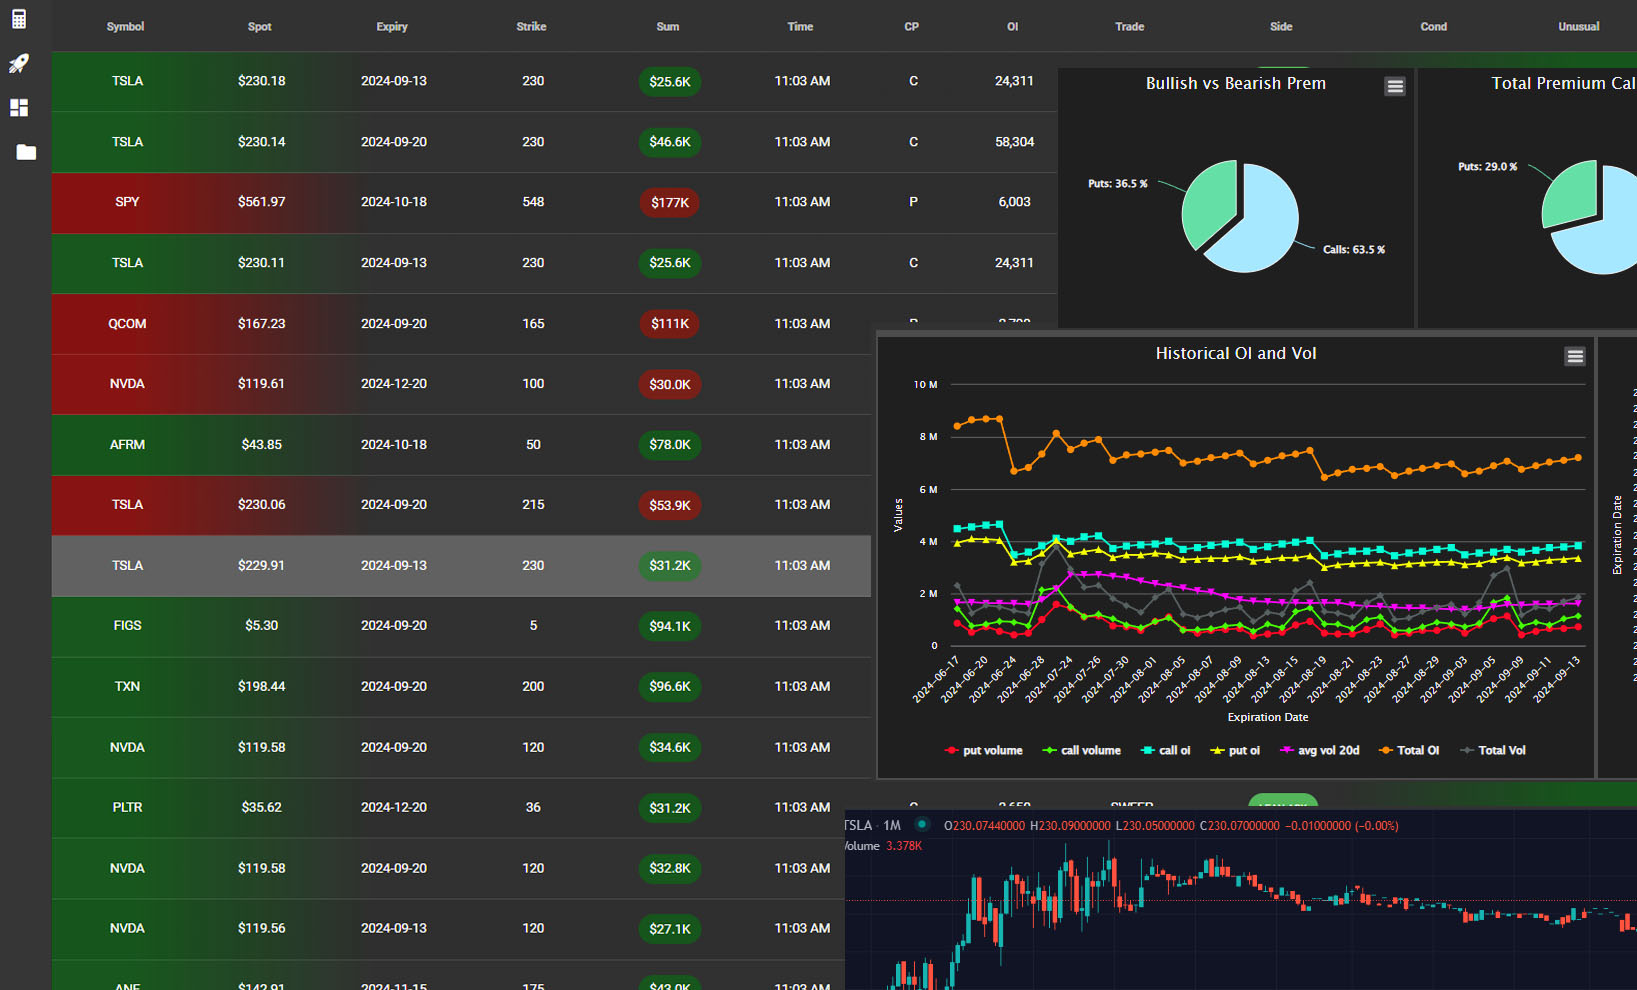Toggle Total Vol legend series
This screenshot has width=1637, height=990.
[x=1493, y=751]
